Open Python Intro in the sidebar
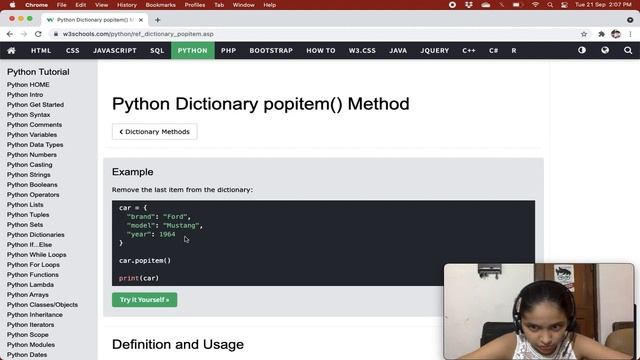Image resolution: width=640 pixels, height=360 pixels. 25,95
